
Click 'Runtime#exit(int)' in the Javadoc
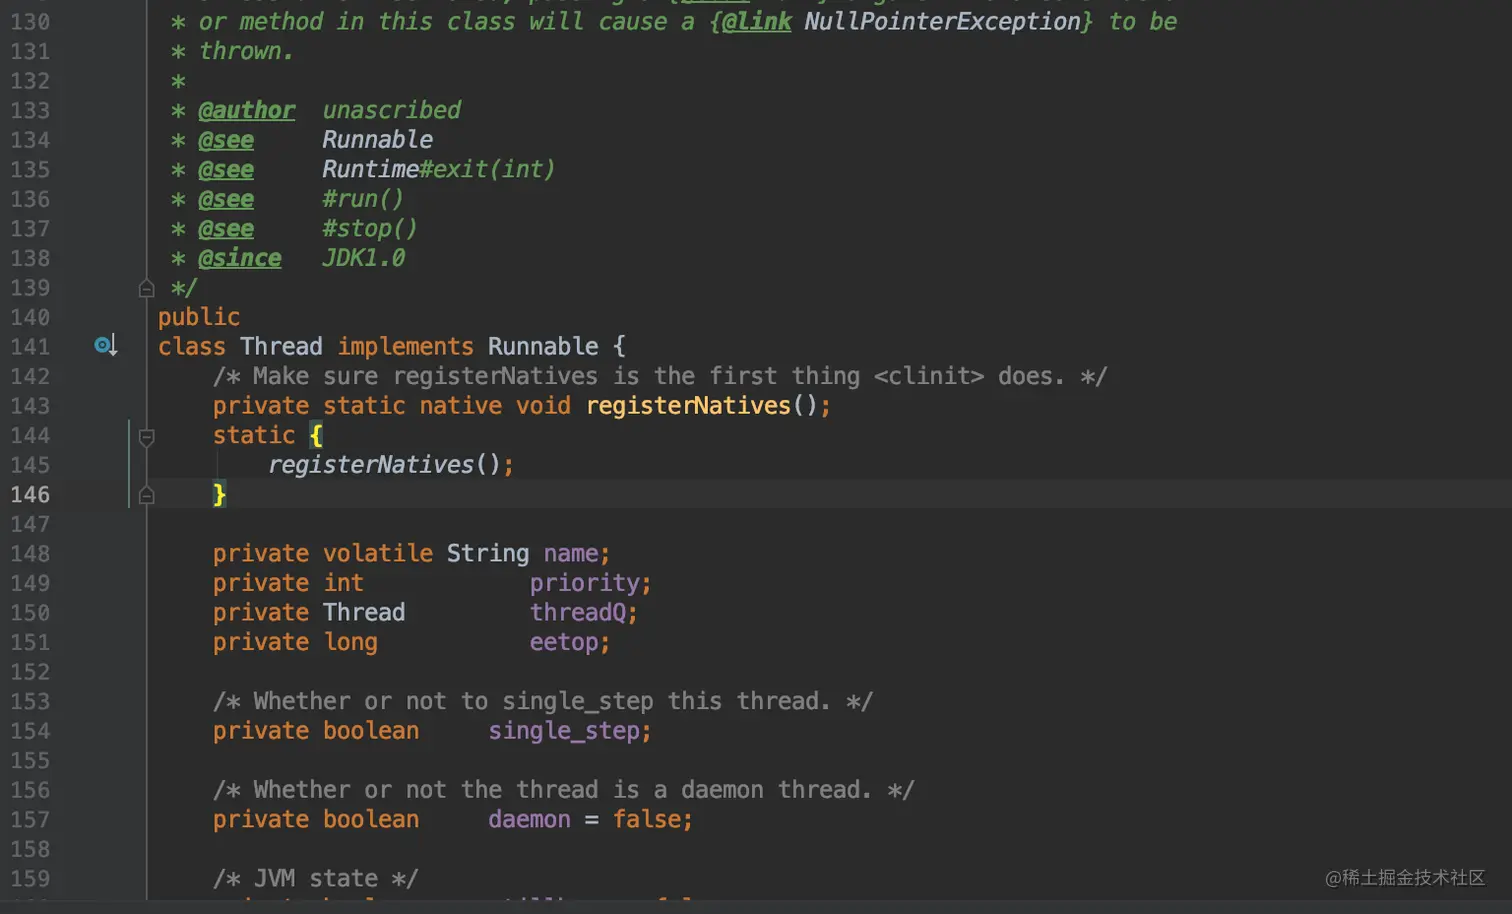(439, 169)
